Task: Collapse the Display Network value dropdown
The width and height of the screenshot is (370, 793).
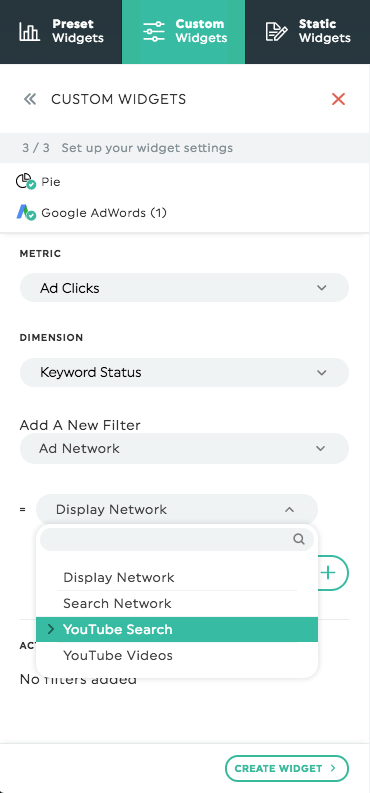Action: (177, 509)
